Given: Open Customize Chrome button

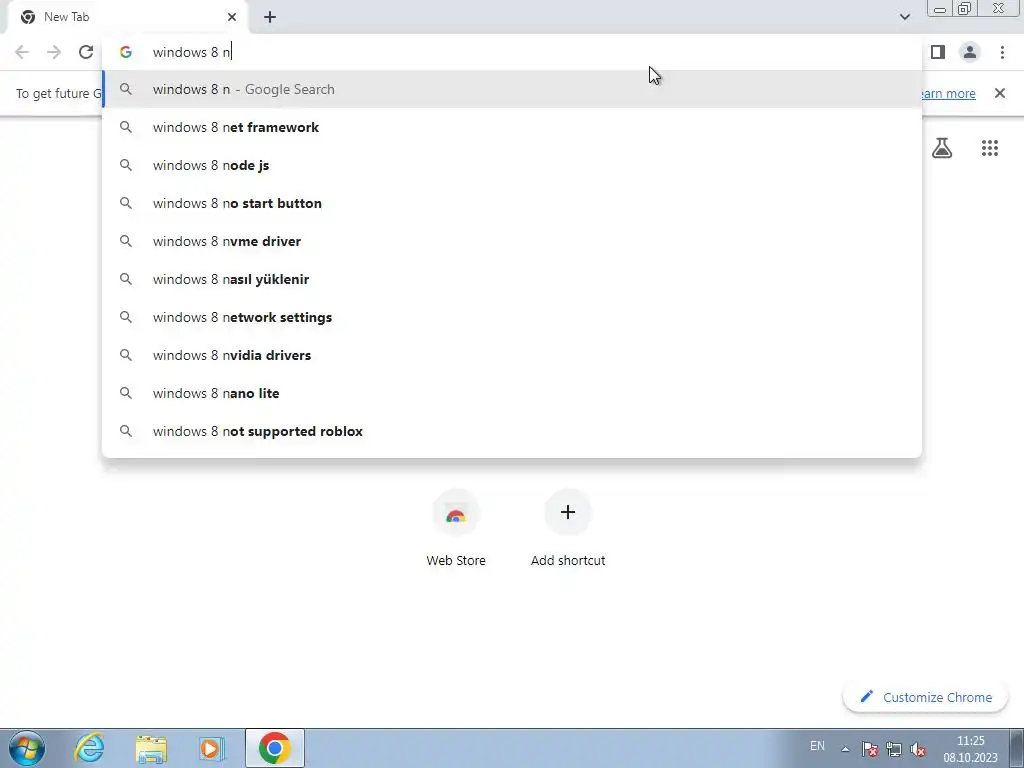Looking at the screenshot, I should pyautogui.click(x=925, y=697).
